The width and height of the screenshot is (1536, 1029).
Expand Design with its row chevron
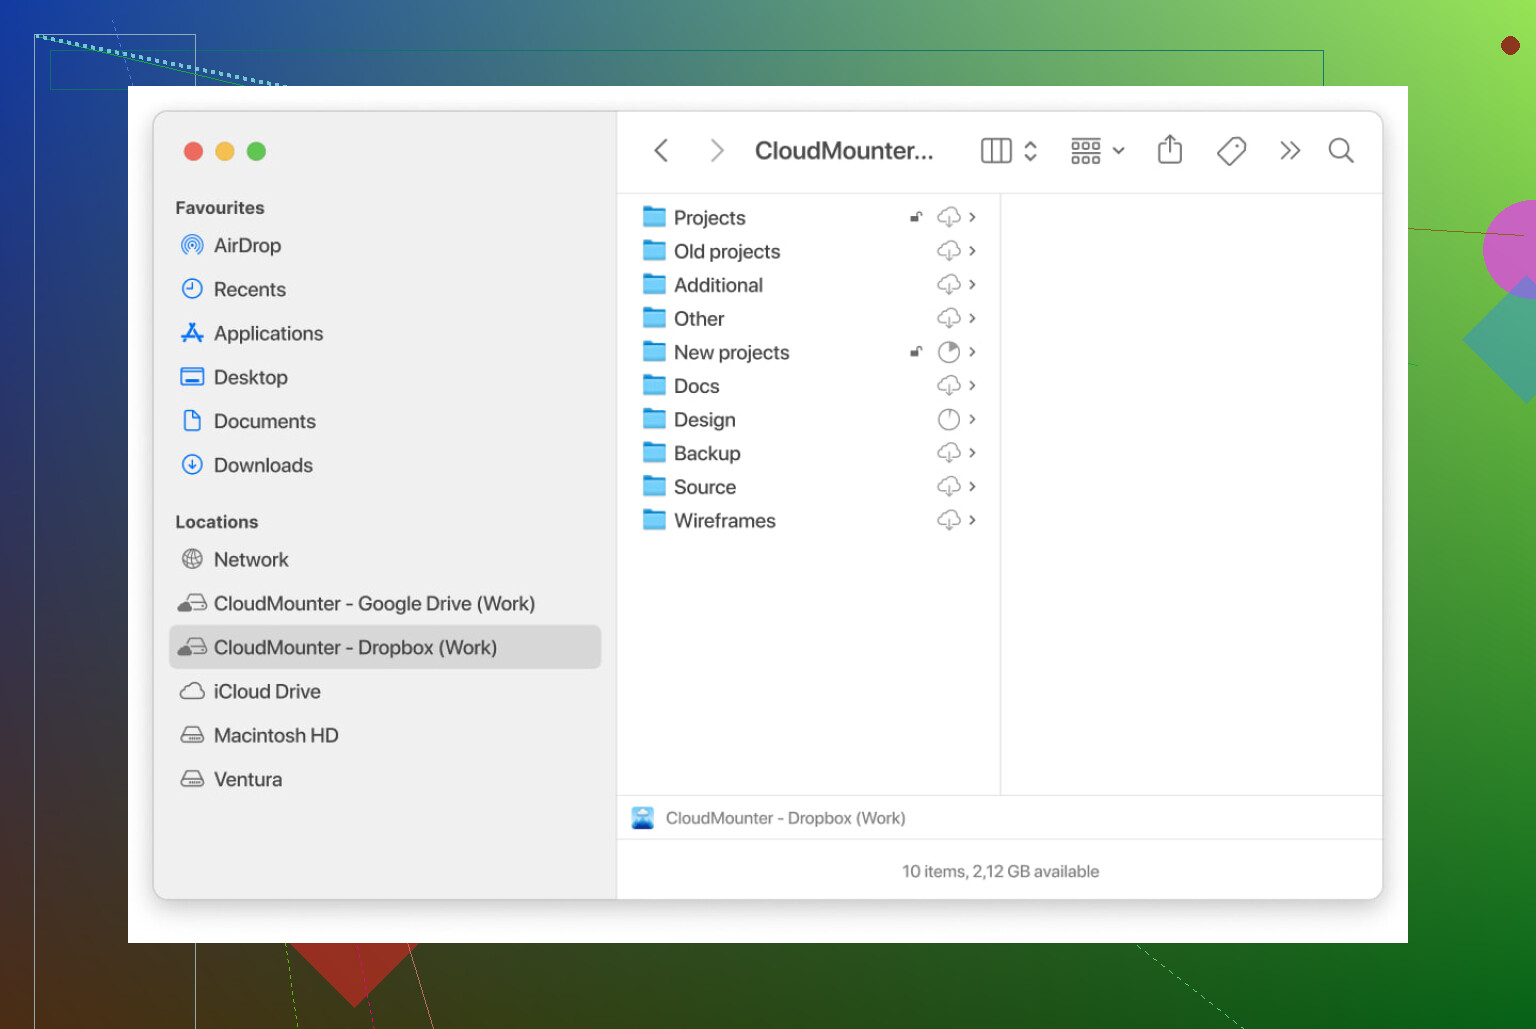pos(972,419)
